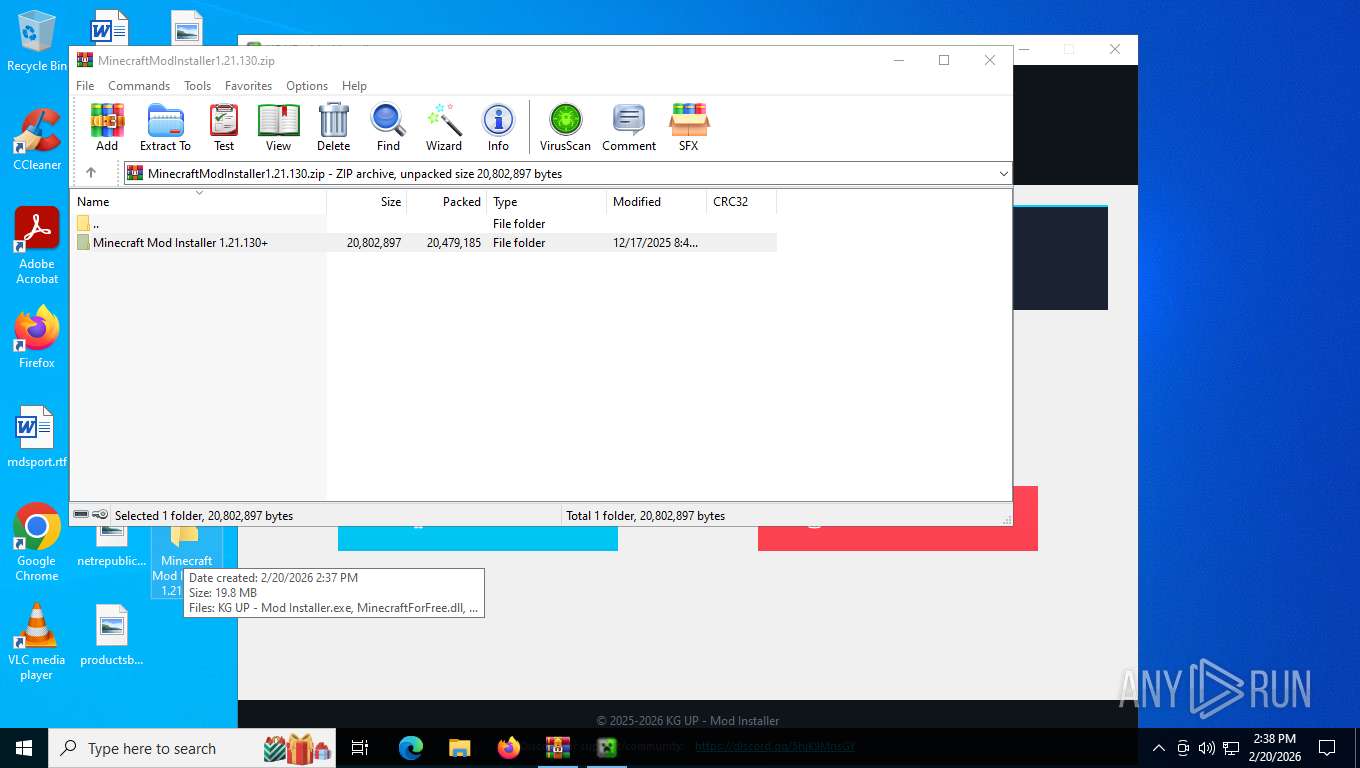Run the Test archive tool

coord(224,127)
